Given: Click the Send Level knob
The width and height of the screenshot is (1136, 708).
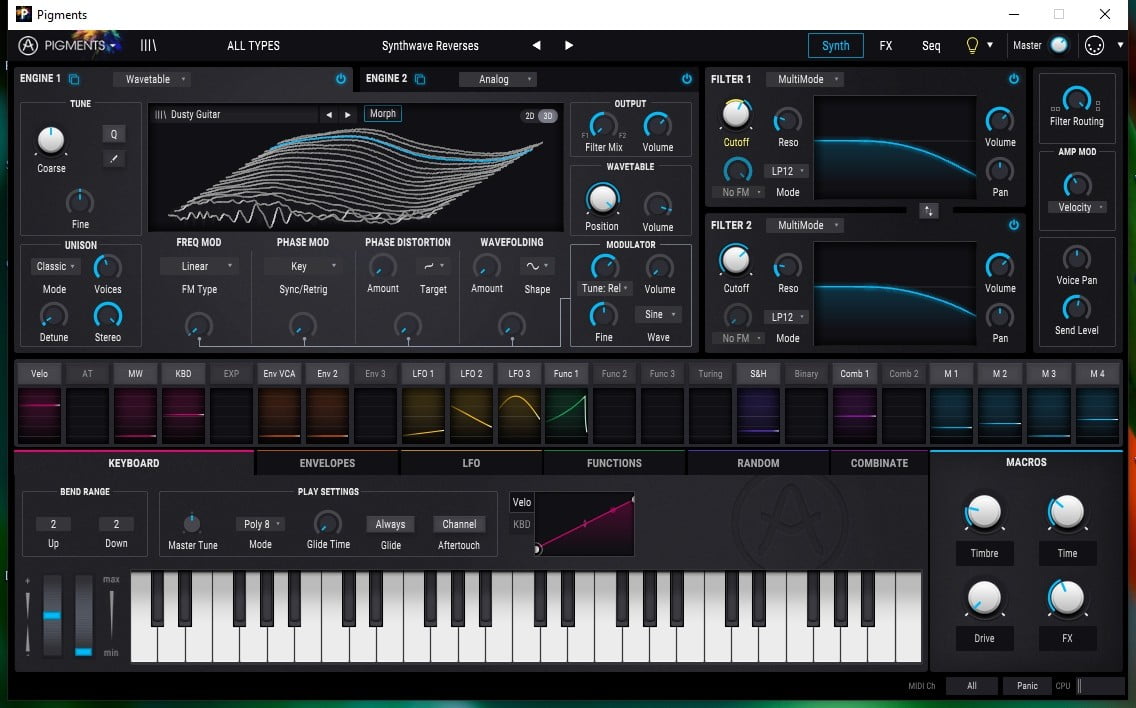Looking at the screenshot, I should [x=1077, y=309].
